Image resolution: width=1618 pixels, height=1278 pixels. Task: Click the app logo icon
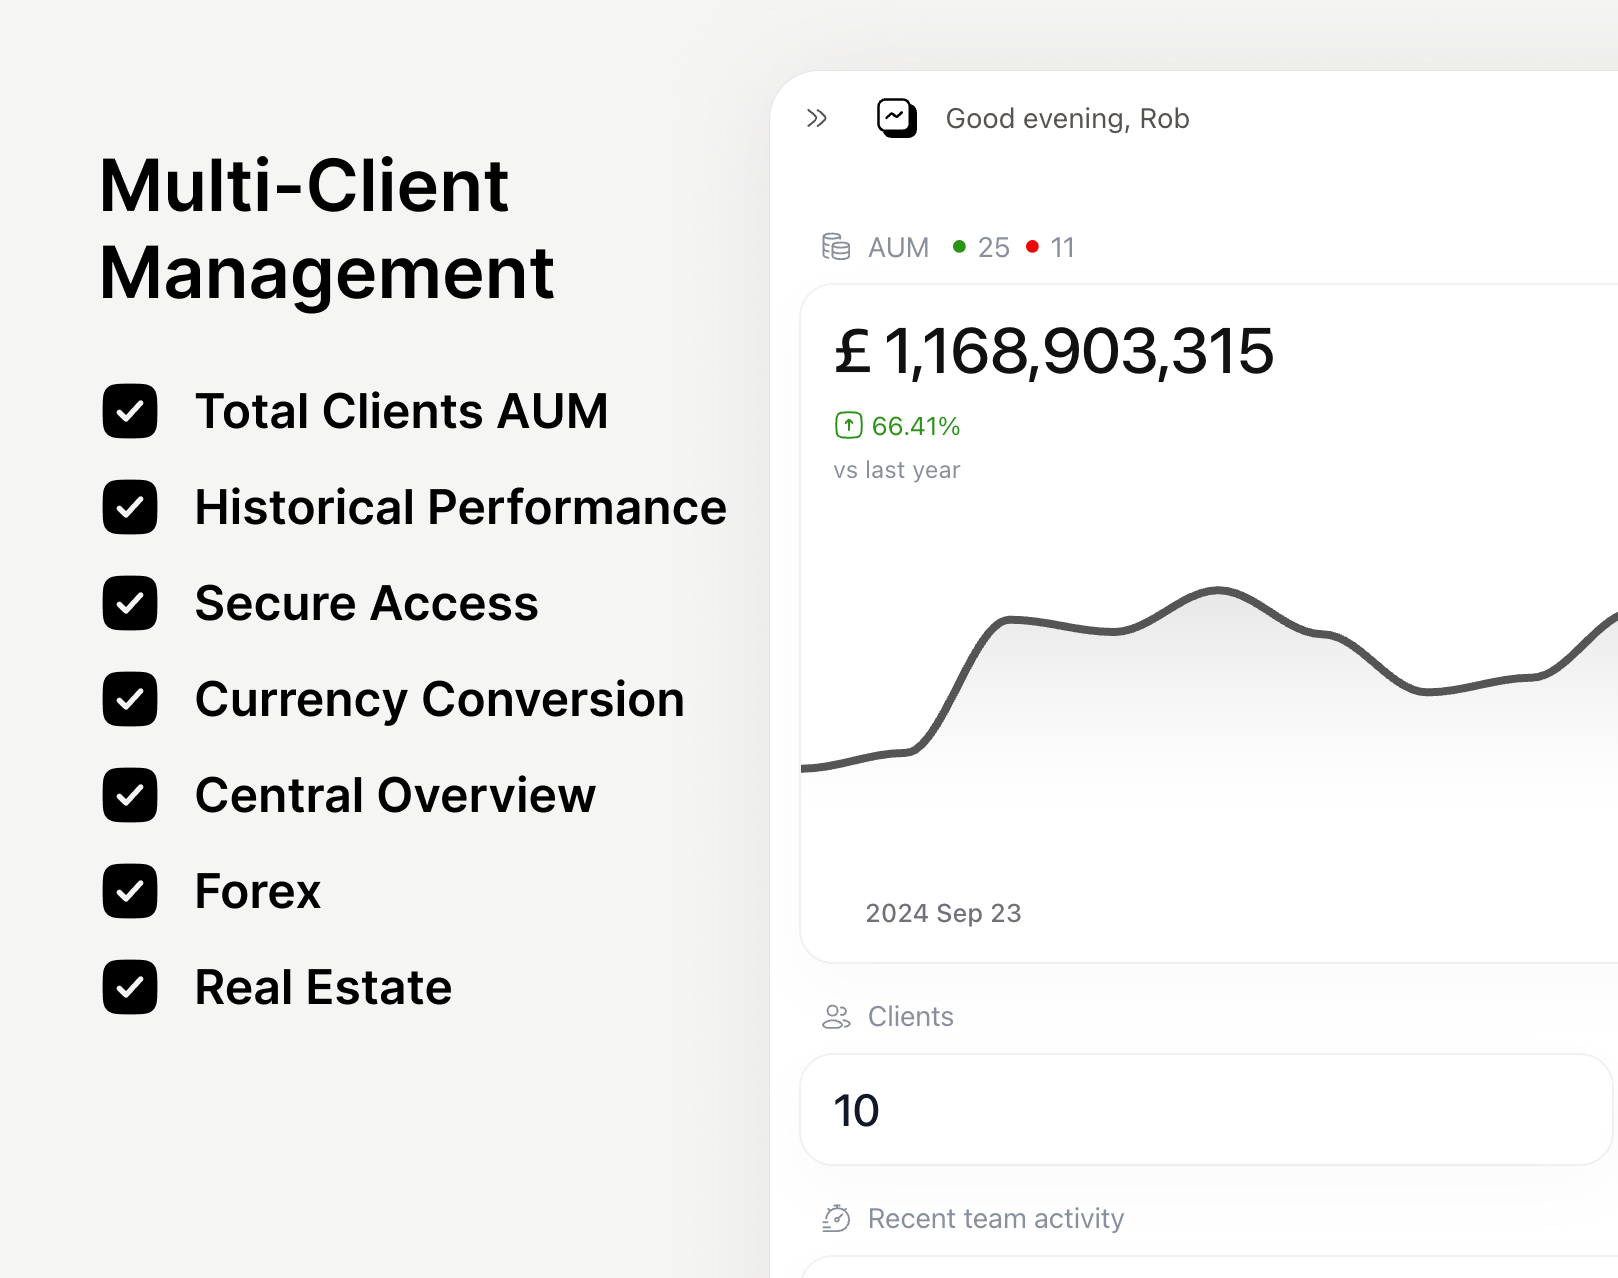coord(897,118)
